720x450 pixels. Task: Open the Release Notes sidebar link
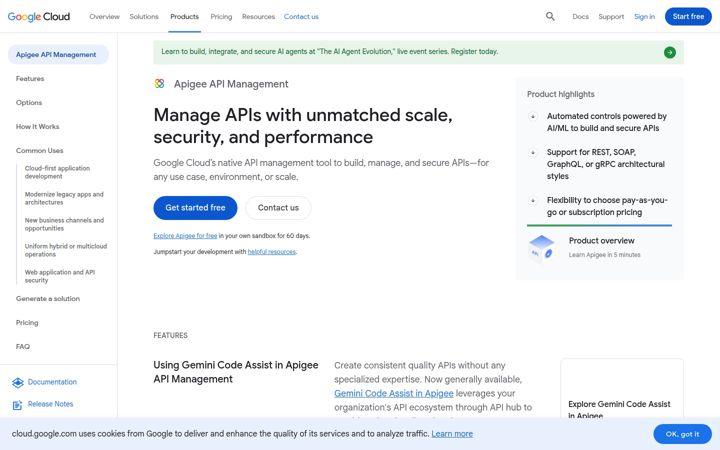click(51, 404)
